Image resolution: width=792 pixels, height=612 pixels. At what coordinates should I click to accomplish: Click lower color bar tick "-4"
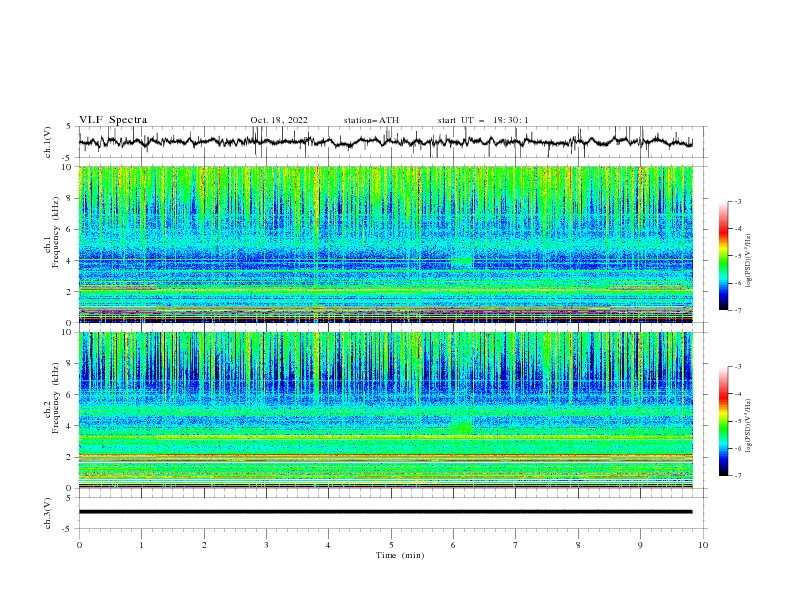pos(738,394)
